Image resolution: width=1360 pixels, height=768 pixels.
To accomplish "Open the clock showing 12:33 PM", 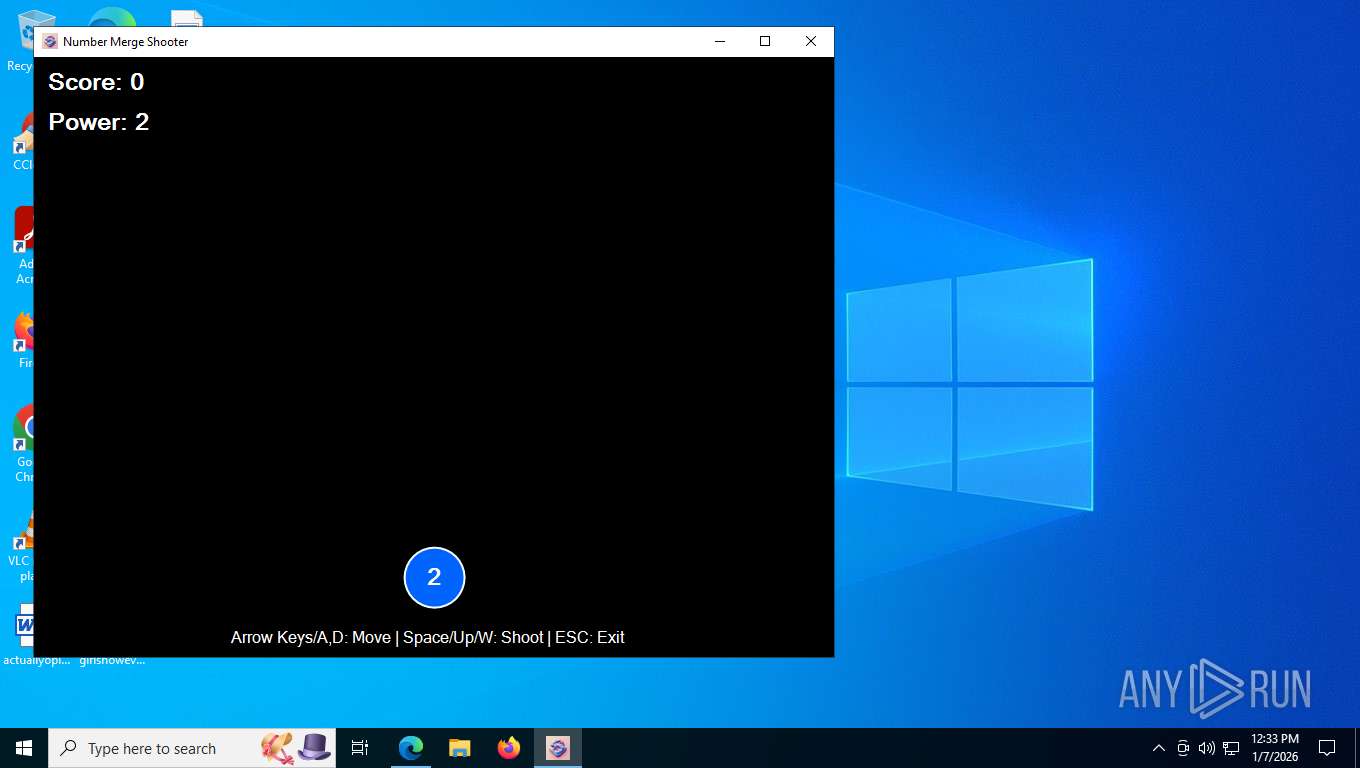I will (1274, 748).
